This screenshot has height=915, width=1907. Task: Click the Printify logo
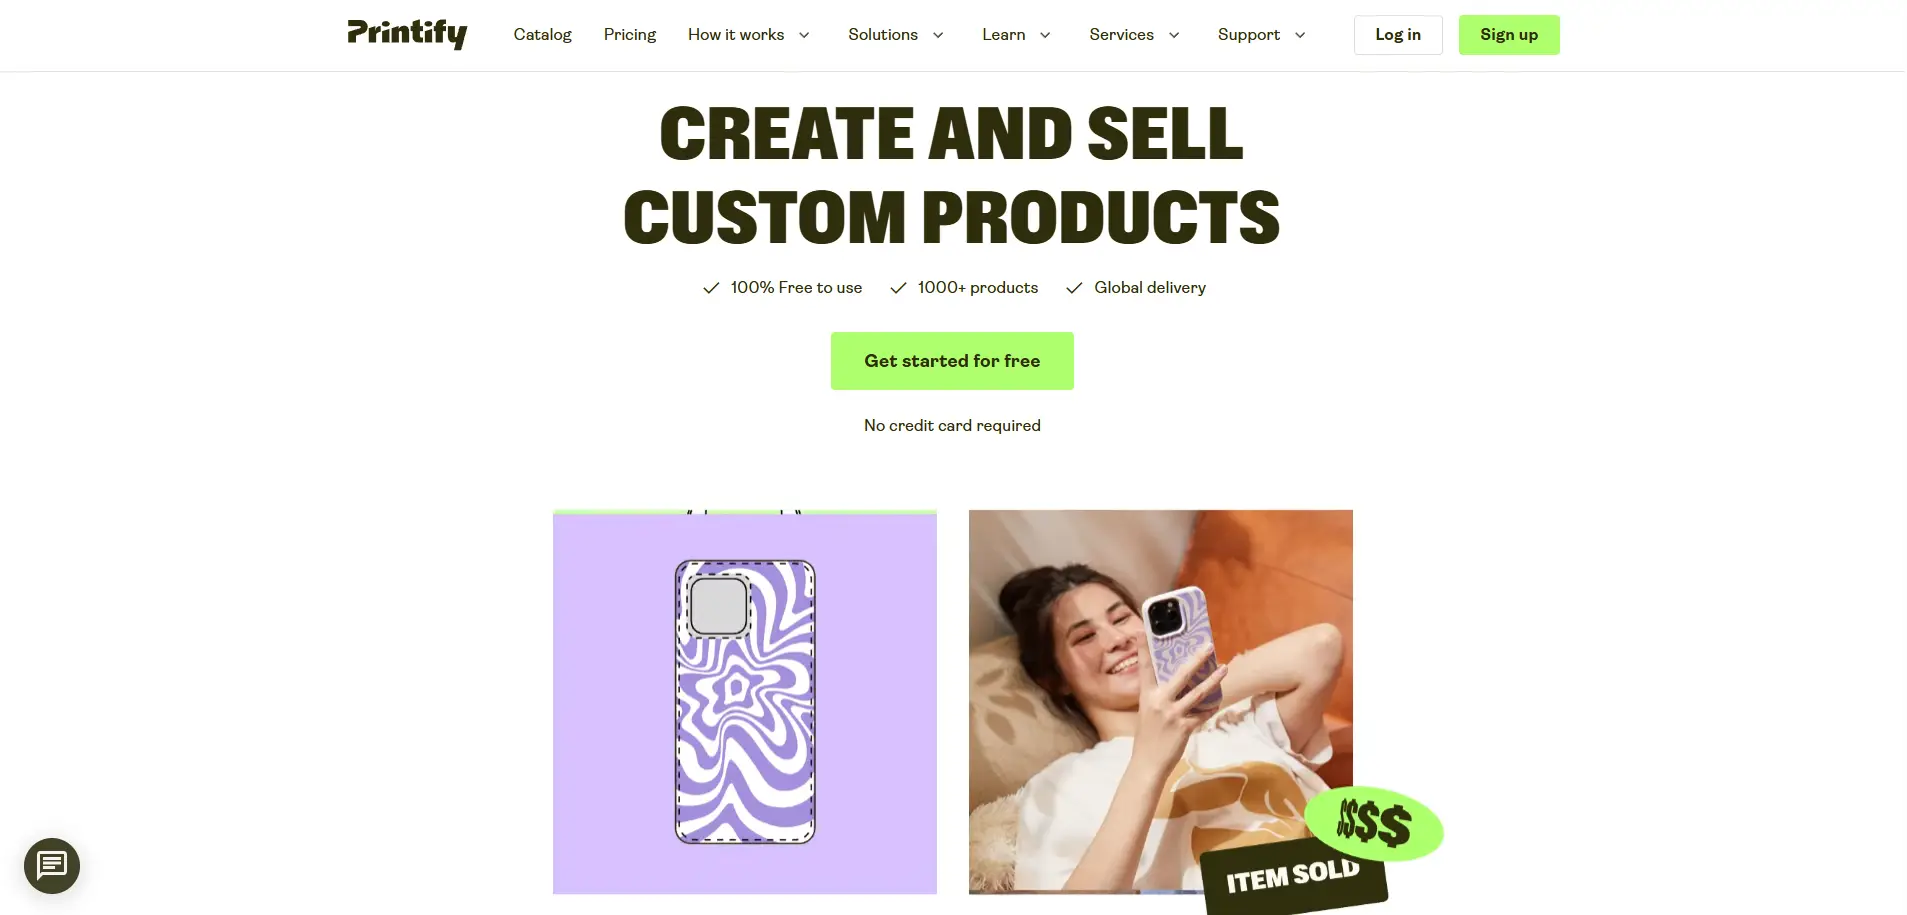tap(407, 33)
